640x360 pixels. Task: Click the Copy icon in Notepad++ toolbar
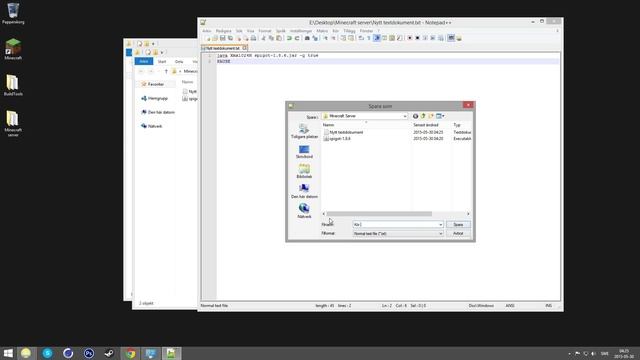271,38
